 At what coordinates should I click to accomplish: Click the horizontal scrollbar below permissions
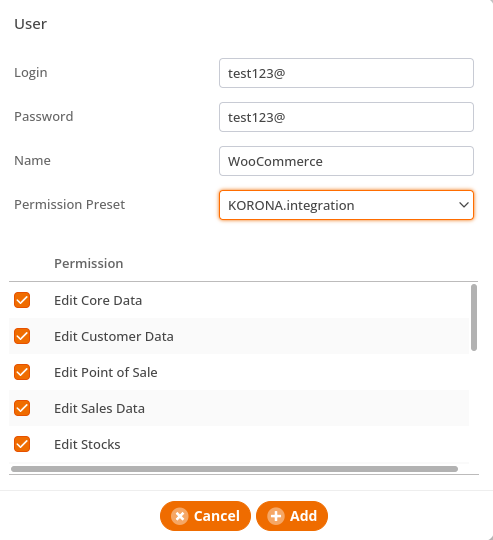click(234, 469)
